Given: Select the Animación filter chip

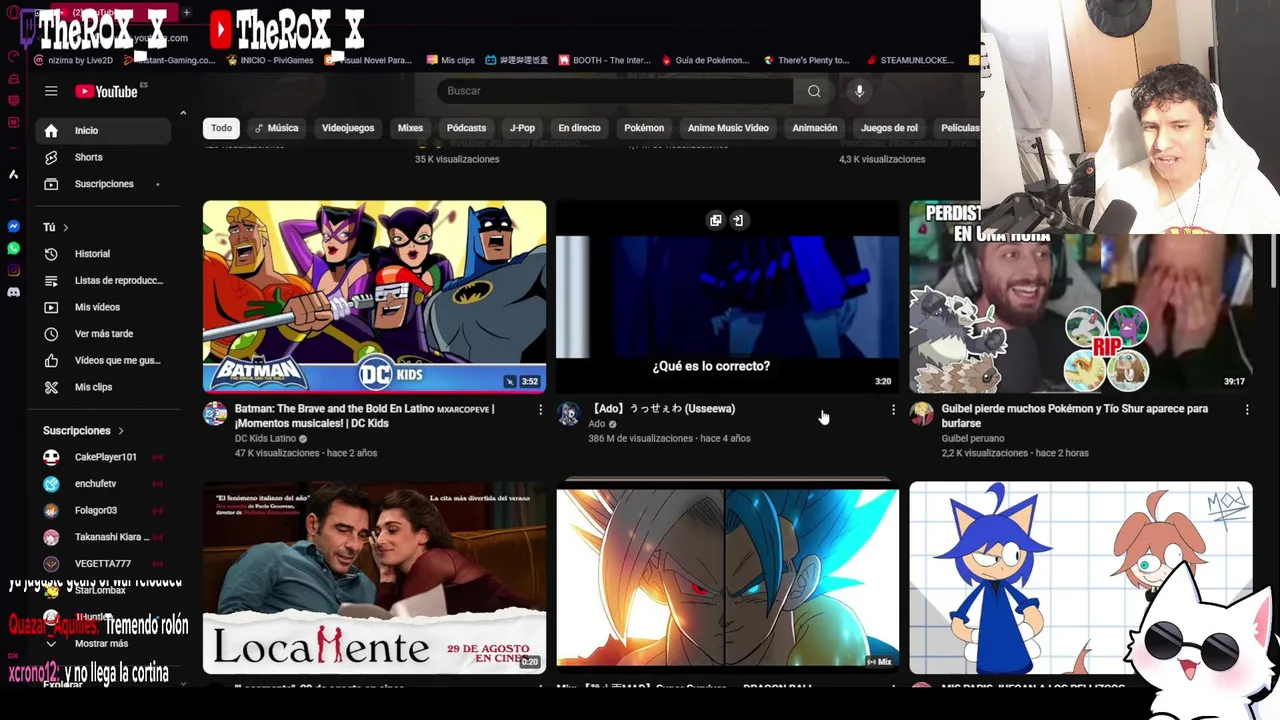Looking at the screenshot, I should point(815,128).
